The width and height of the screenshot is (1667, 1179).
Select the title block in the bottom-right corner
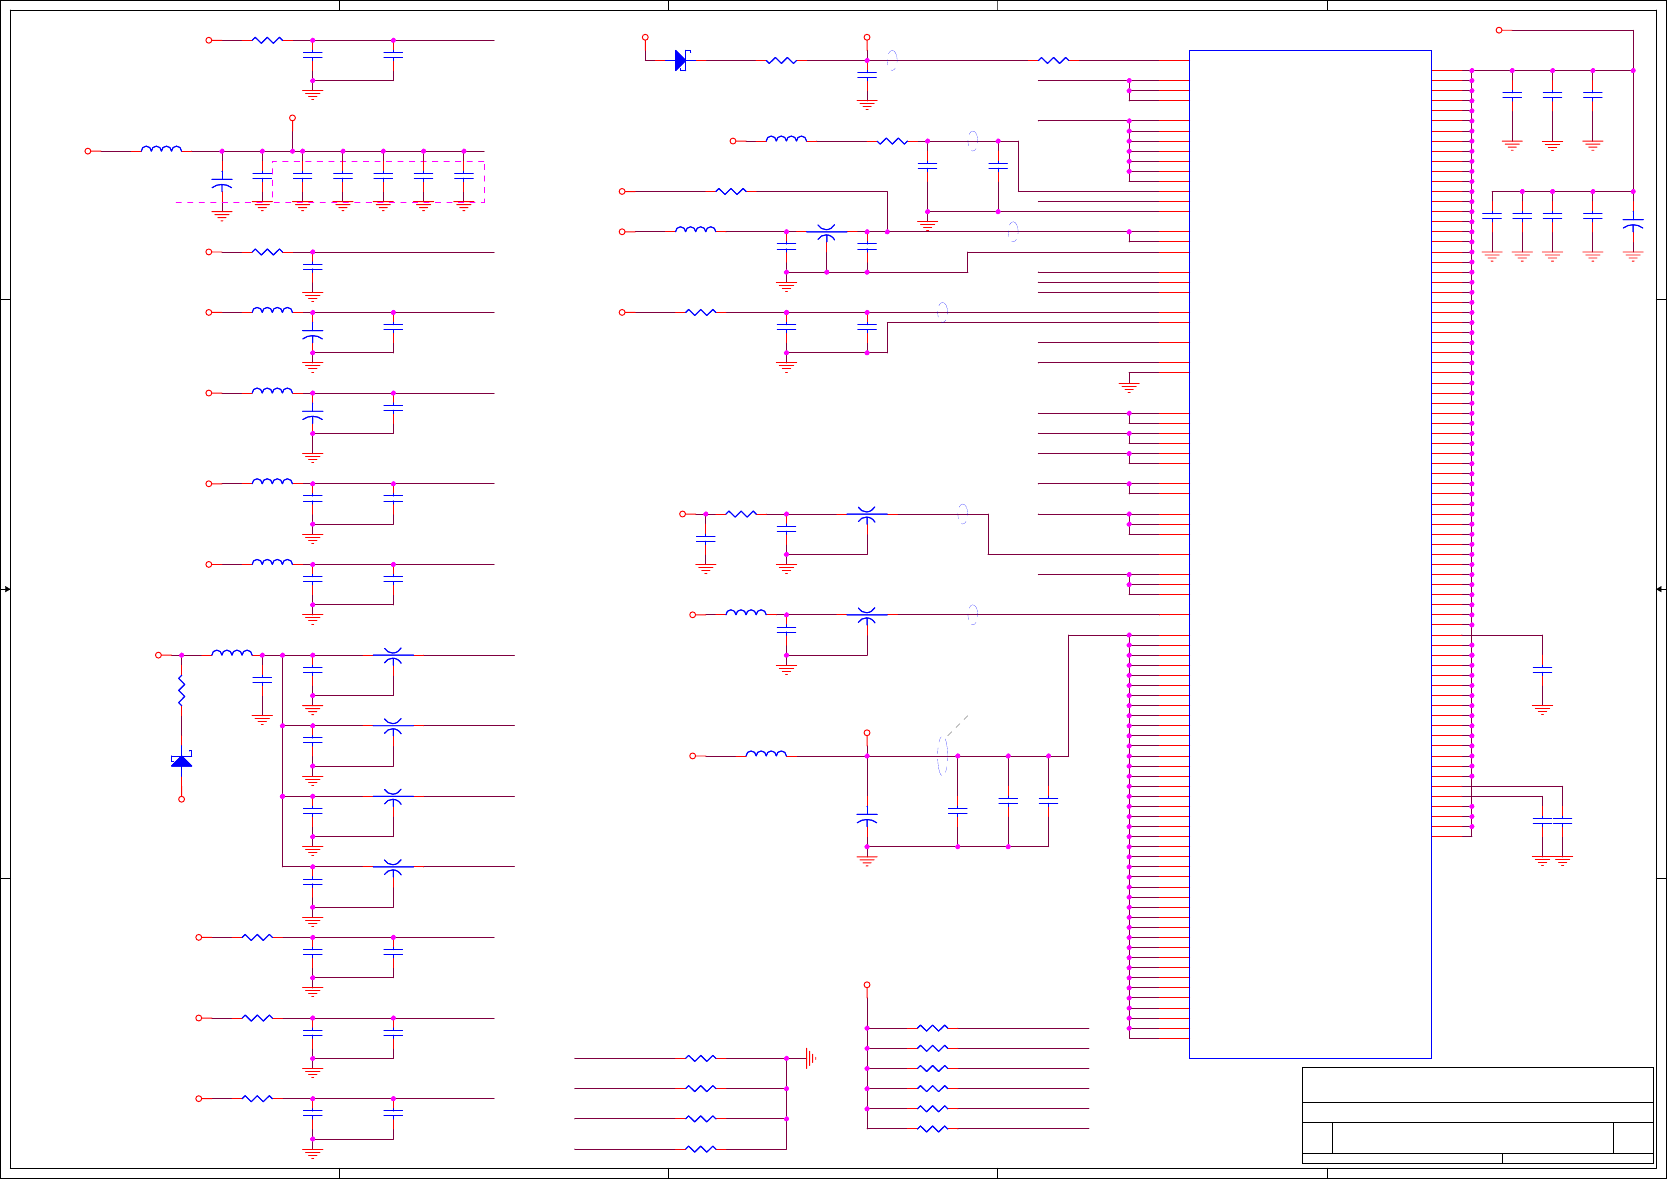click(1477, 1115)
